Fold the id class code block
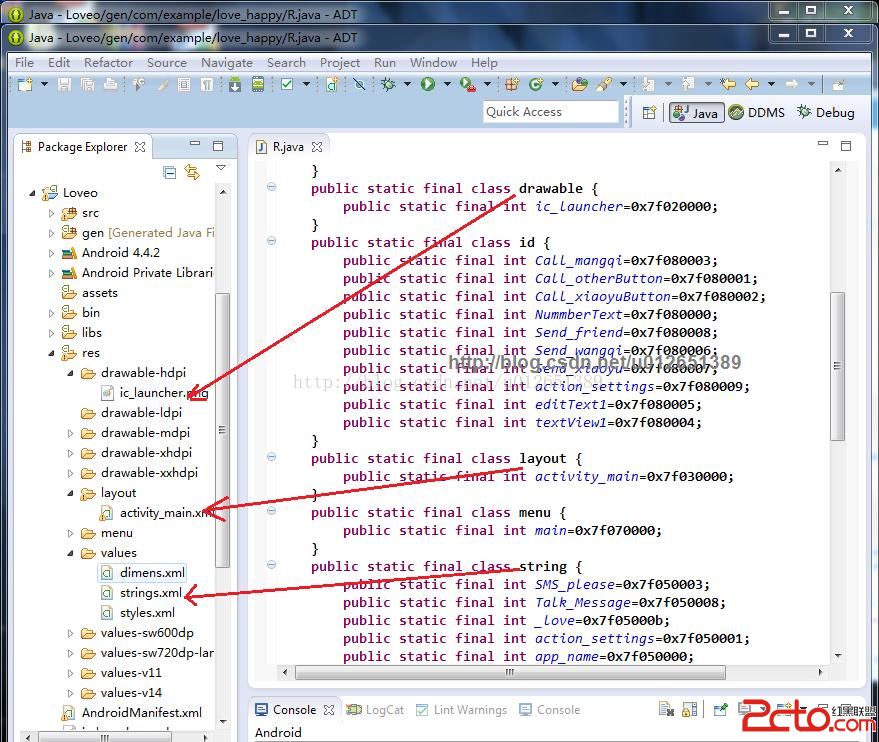879x742 pixels. (271, 241)
